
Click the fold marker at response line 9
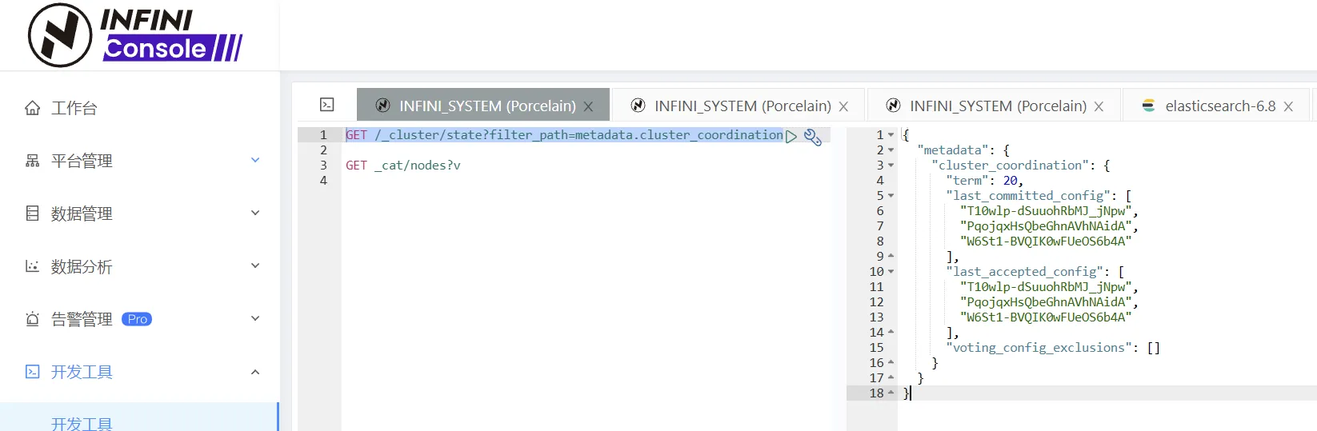click(x=891, y=257)
